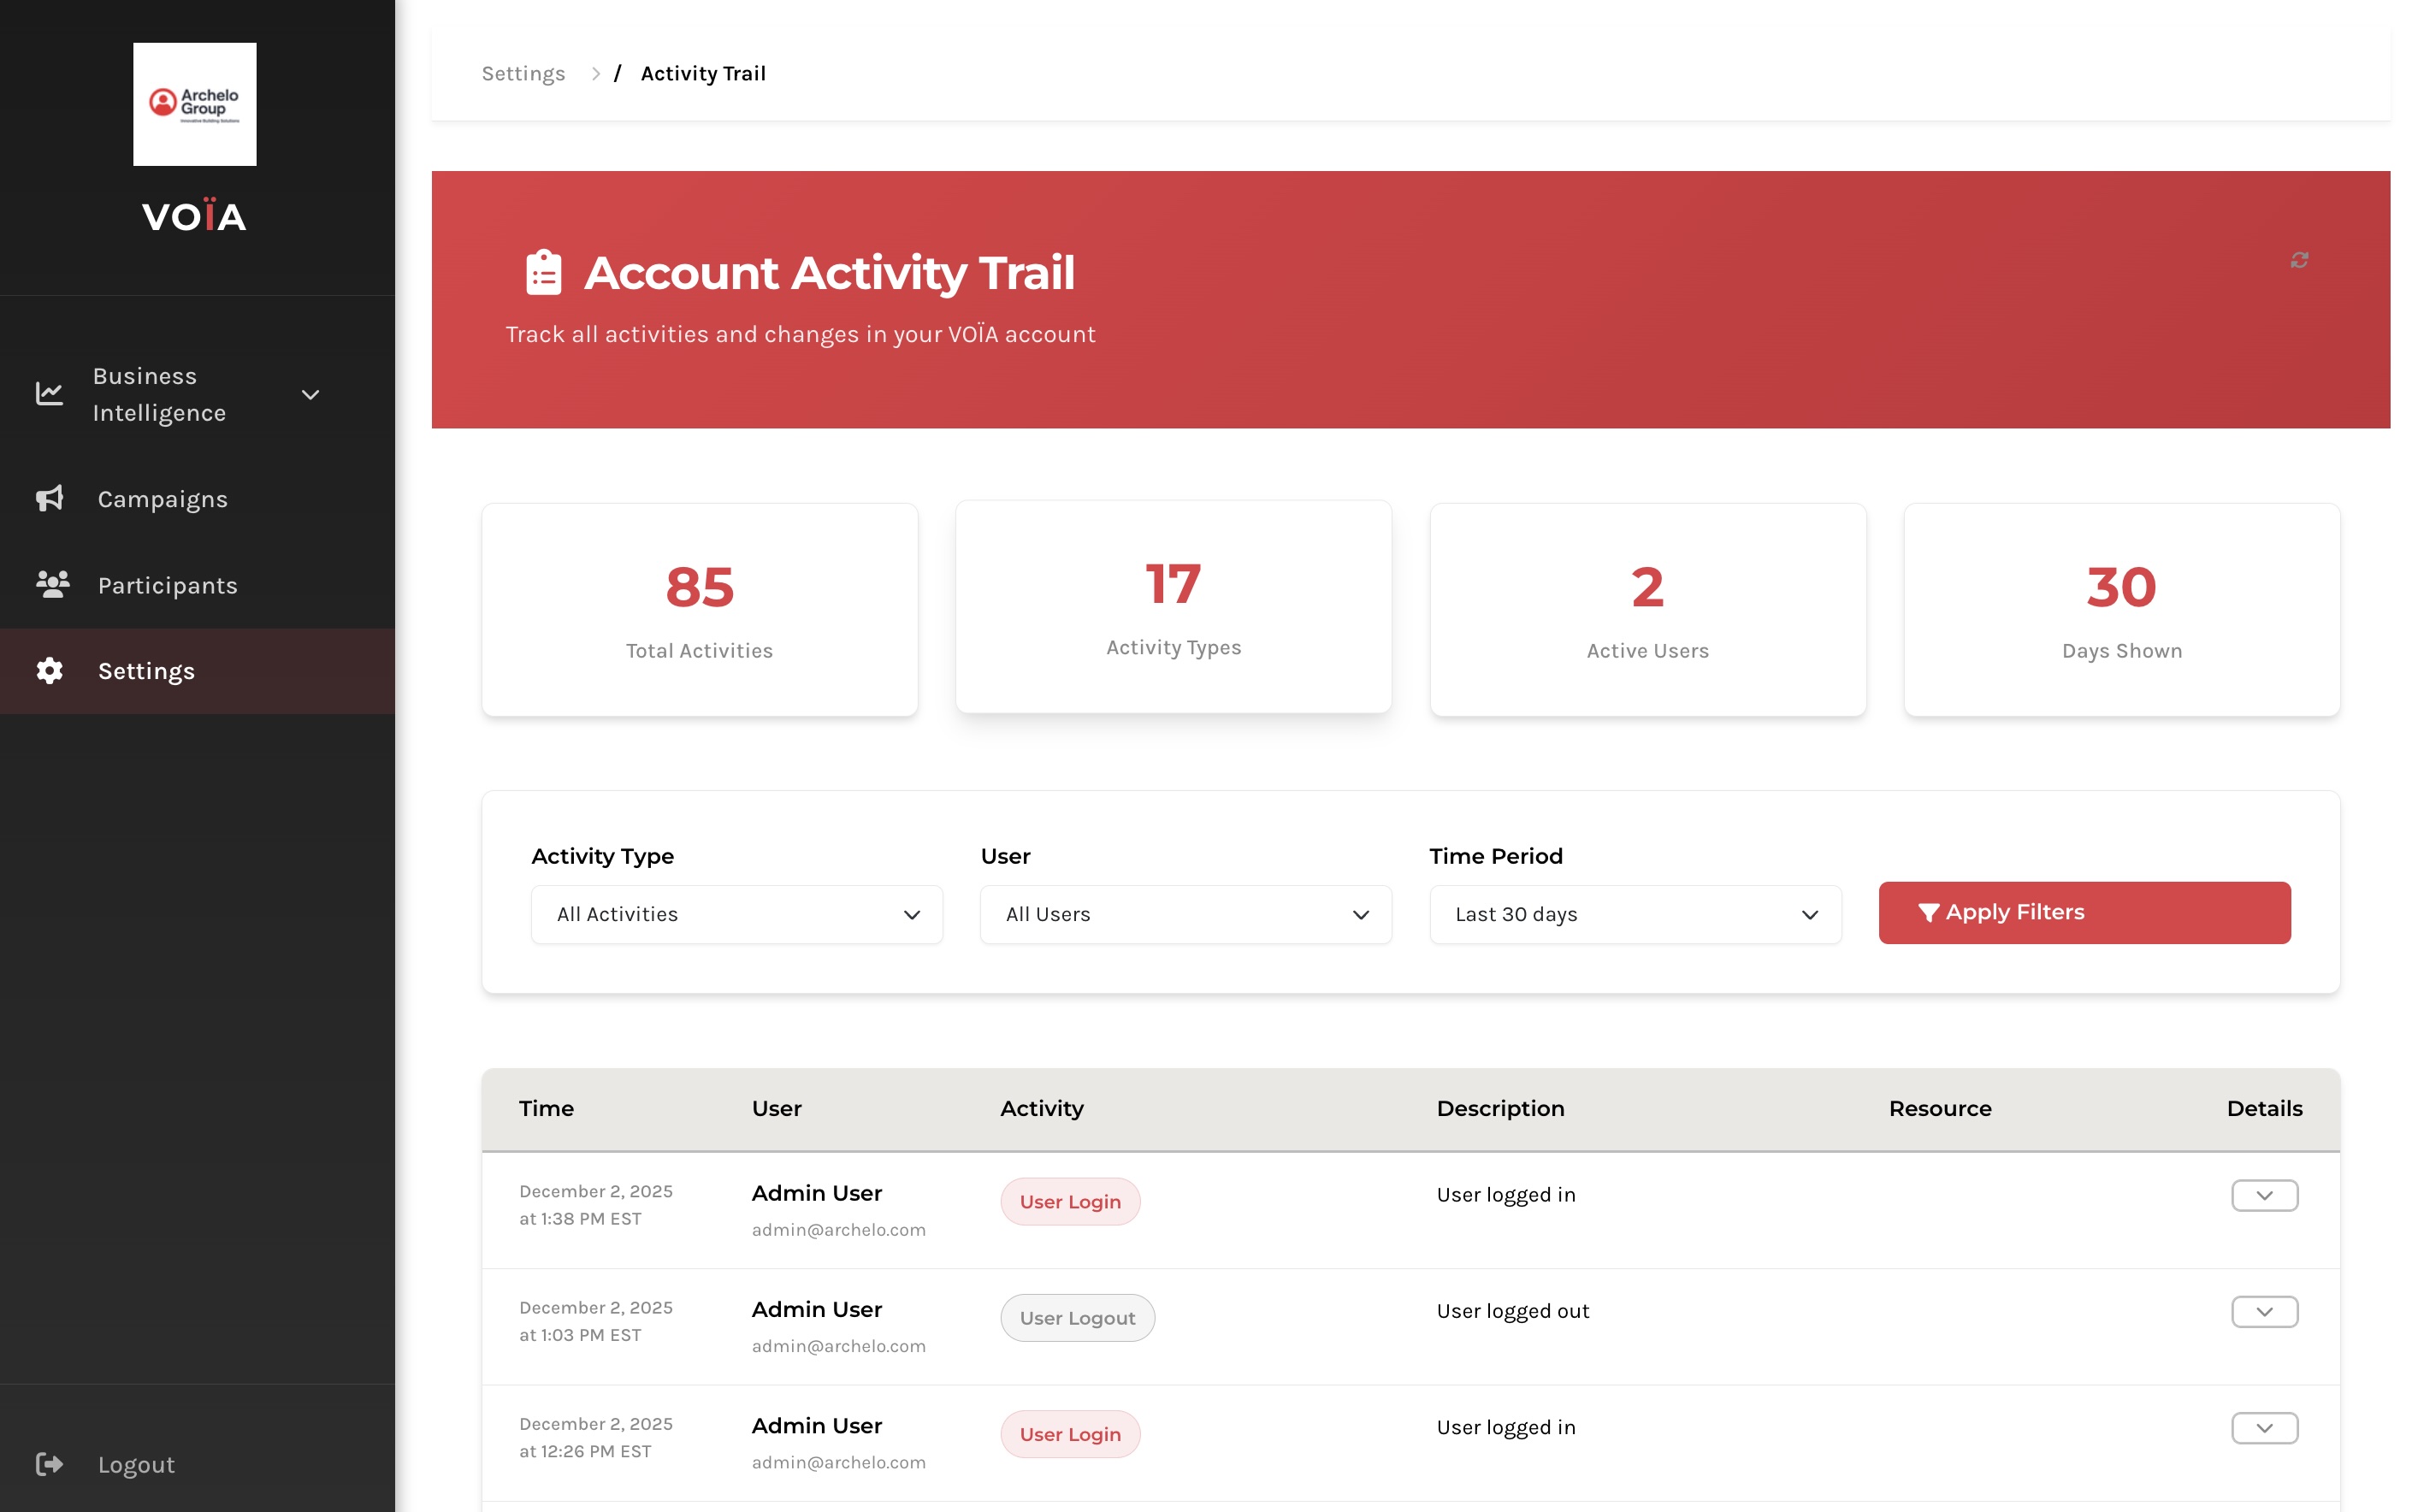2412x1512 pixels.
Task: Open Participants from the sidebar menu
Action: (167, 585)
